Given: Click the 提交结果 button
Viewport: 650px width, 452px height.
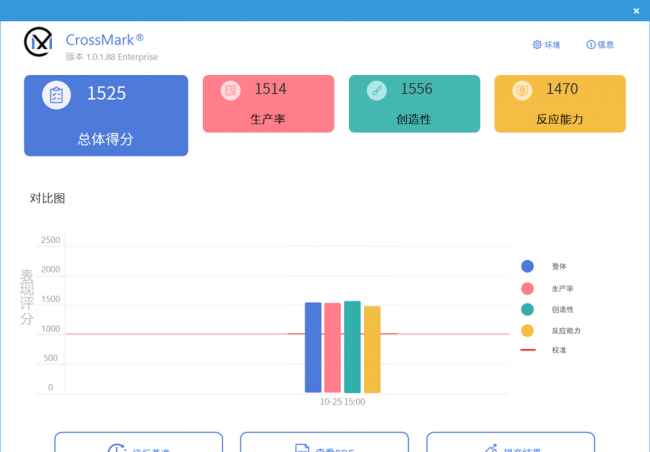Looking at the screenshot, I should pyautogui.click(x=510, y=442).
